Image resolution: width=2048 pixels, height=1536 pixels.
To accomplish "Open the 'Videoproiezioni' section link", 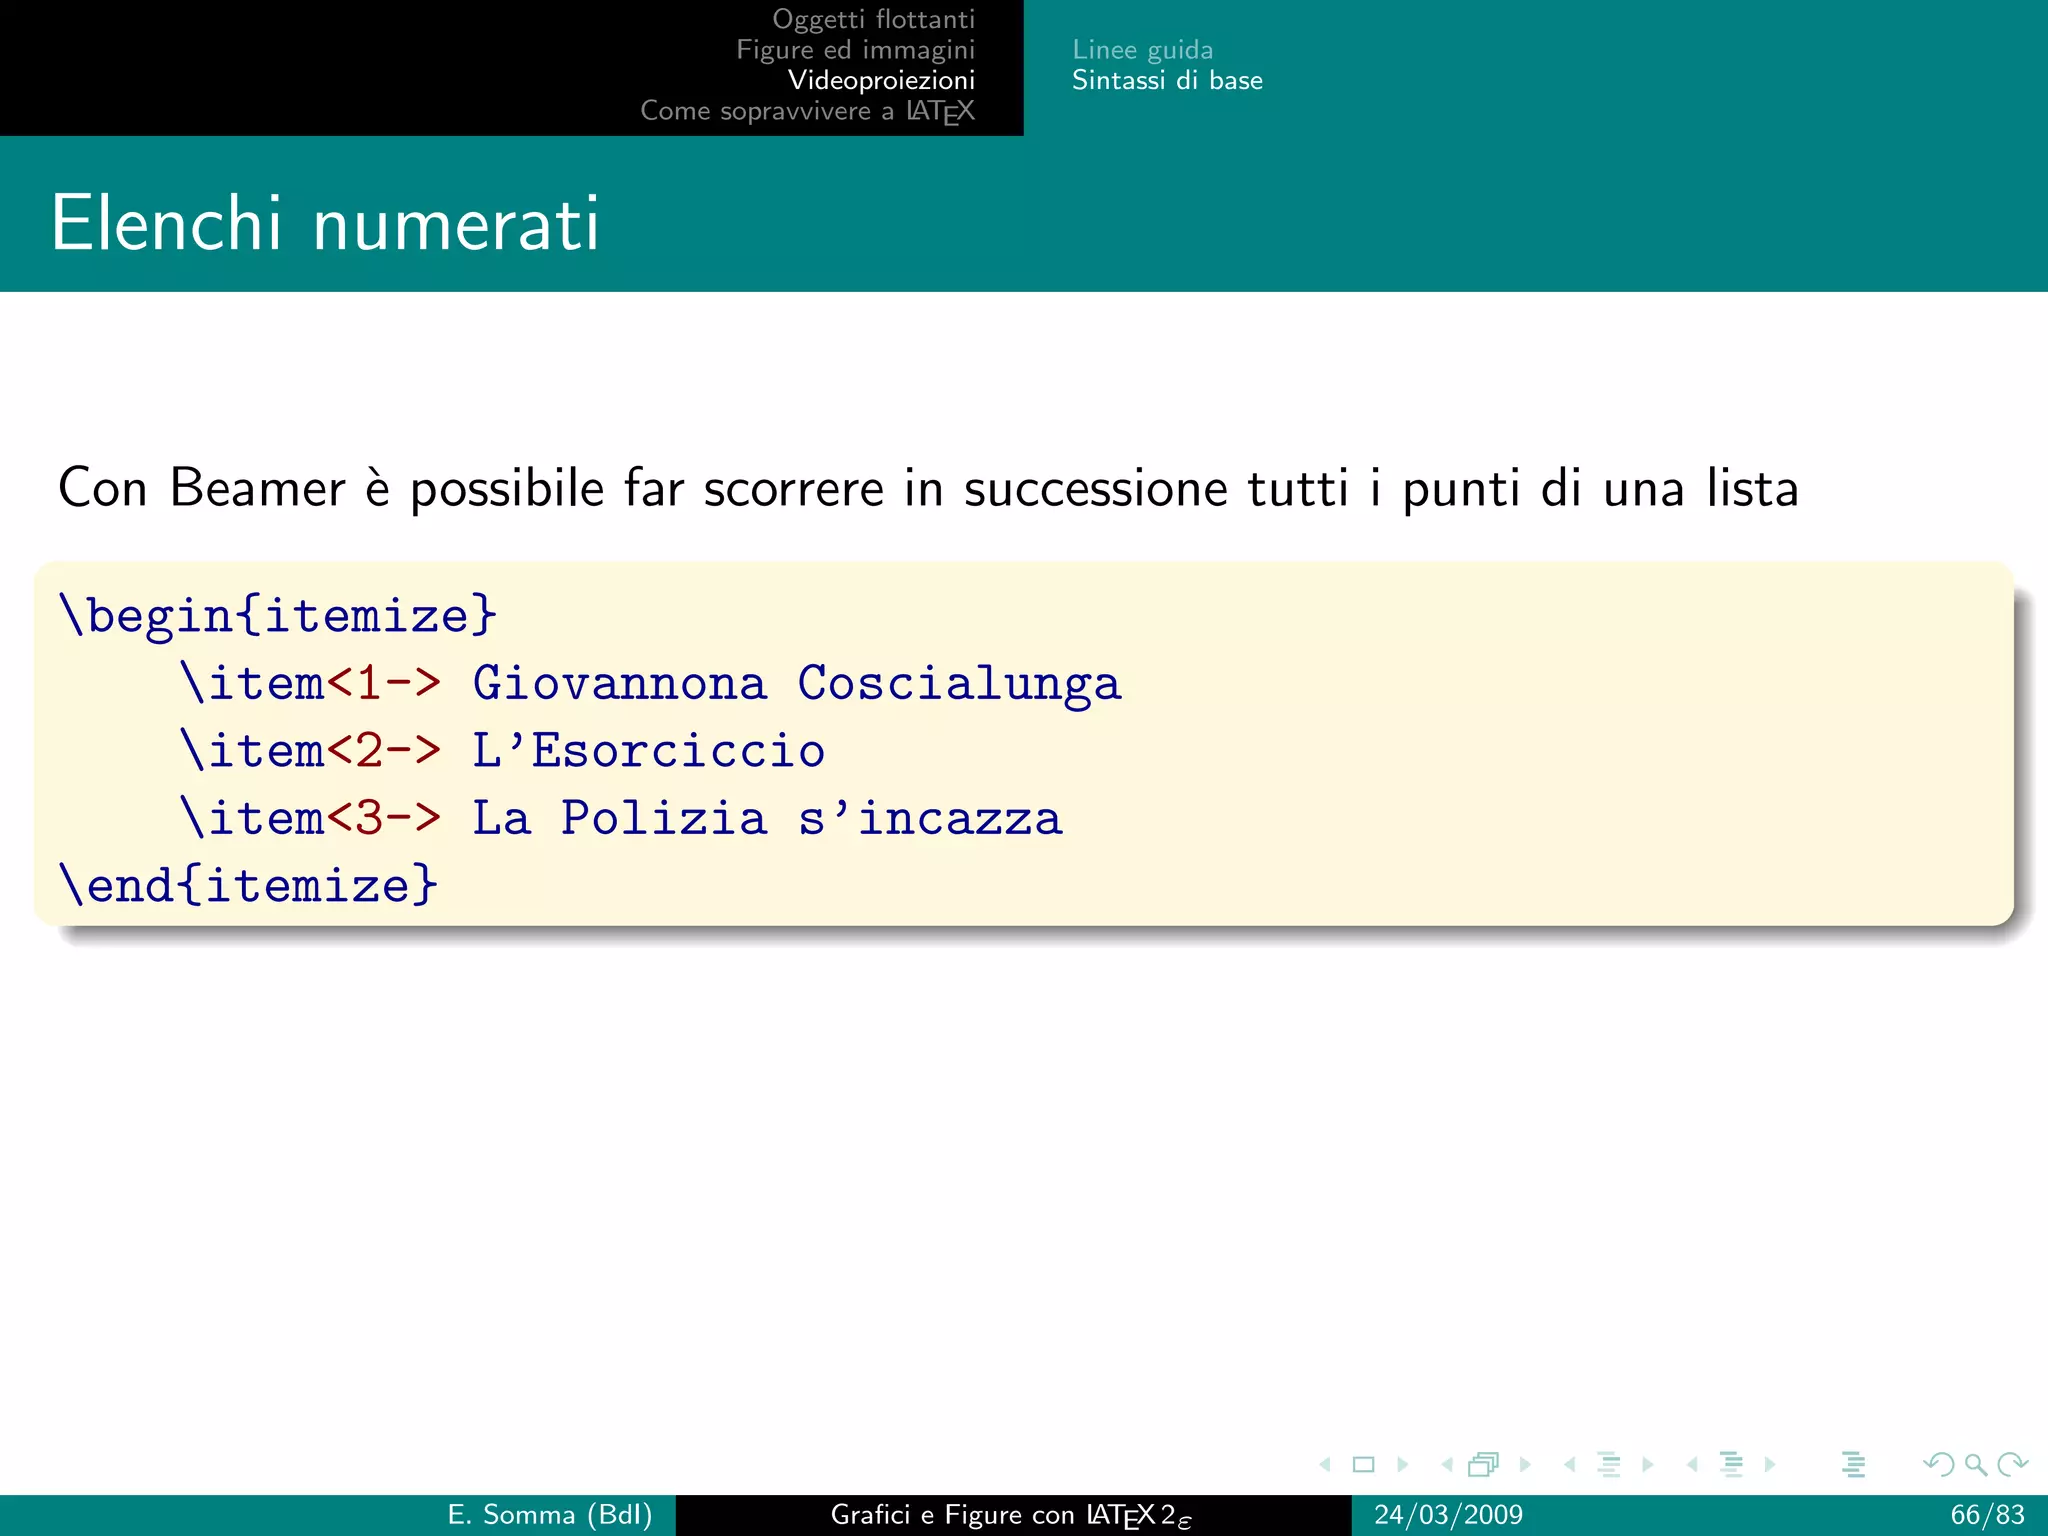I will pos(881,80).
